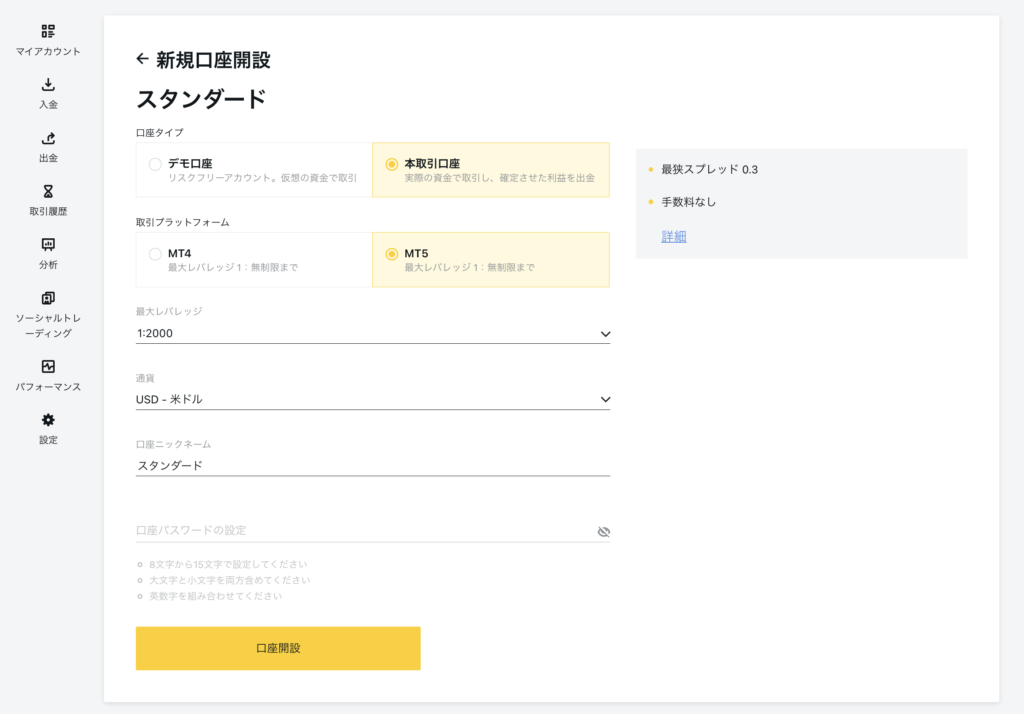Click 実際の資金で取引し description text
This screenshot has height=714, width=1024.
[x=500, y=178]
